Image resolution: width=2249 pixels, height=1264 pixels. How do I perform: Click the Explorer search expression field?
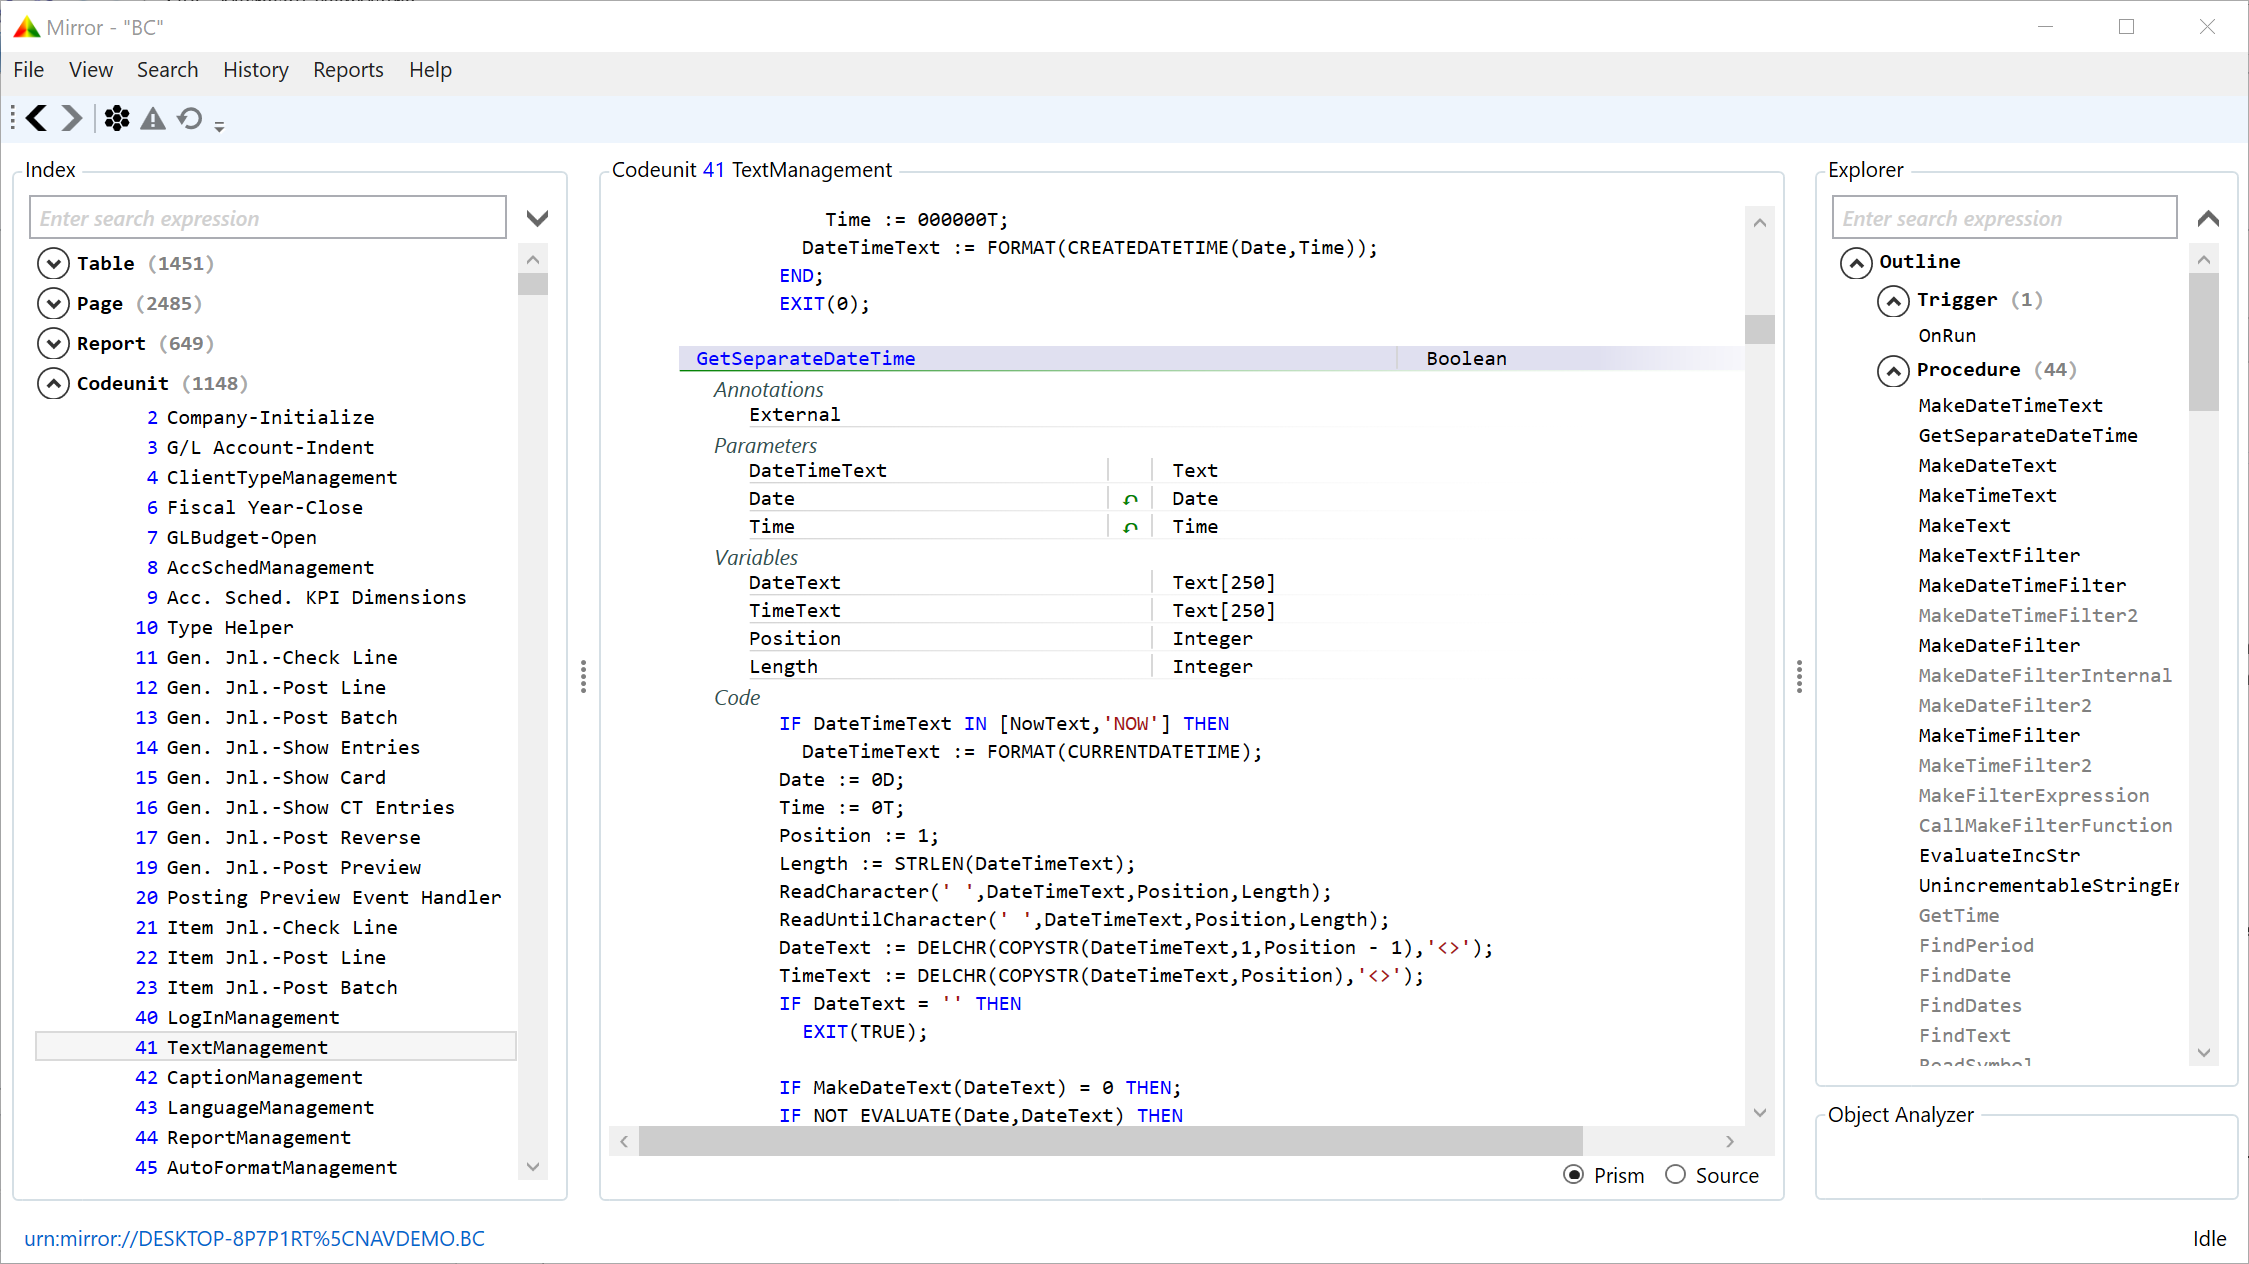pyautogui.click(x=2004, y=218)
